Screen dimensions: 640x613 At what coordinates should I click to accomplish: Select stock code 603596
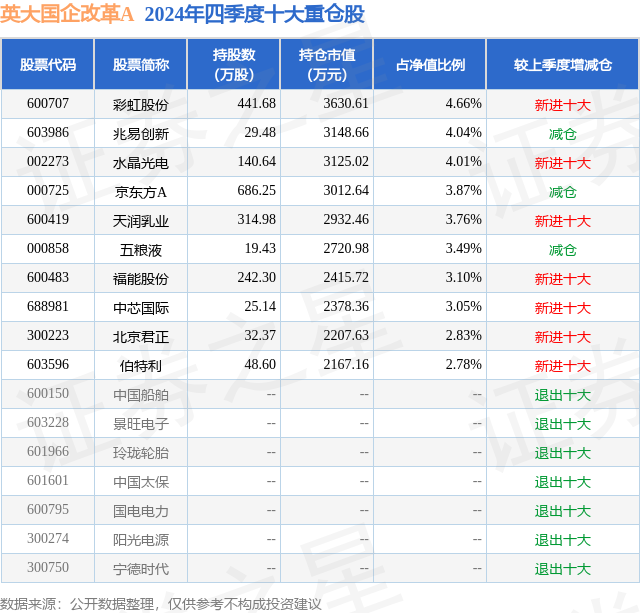(48, 364)
